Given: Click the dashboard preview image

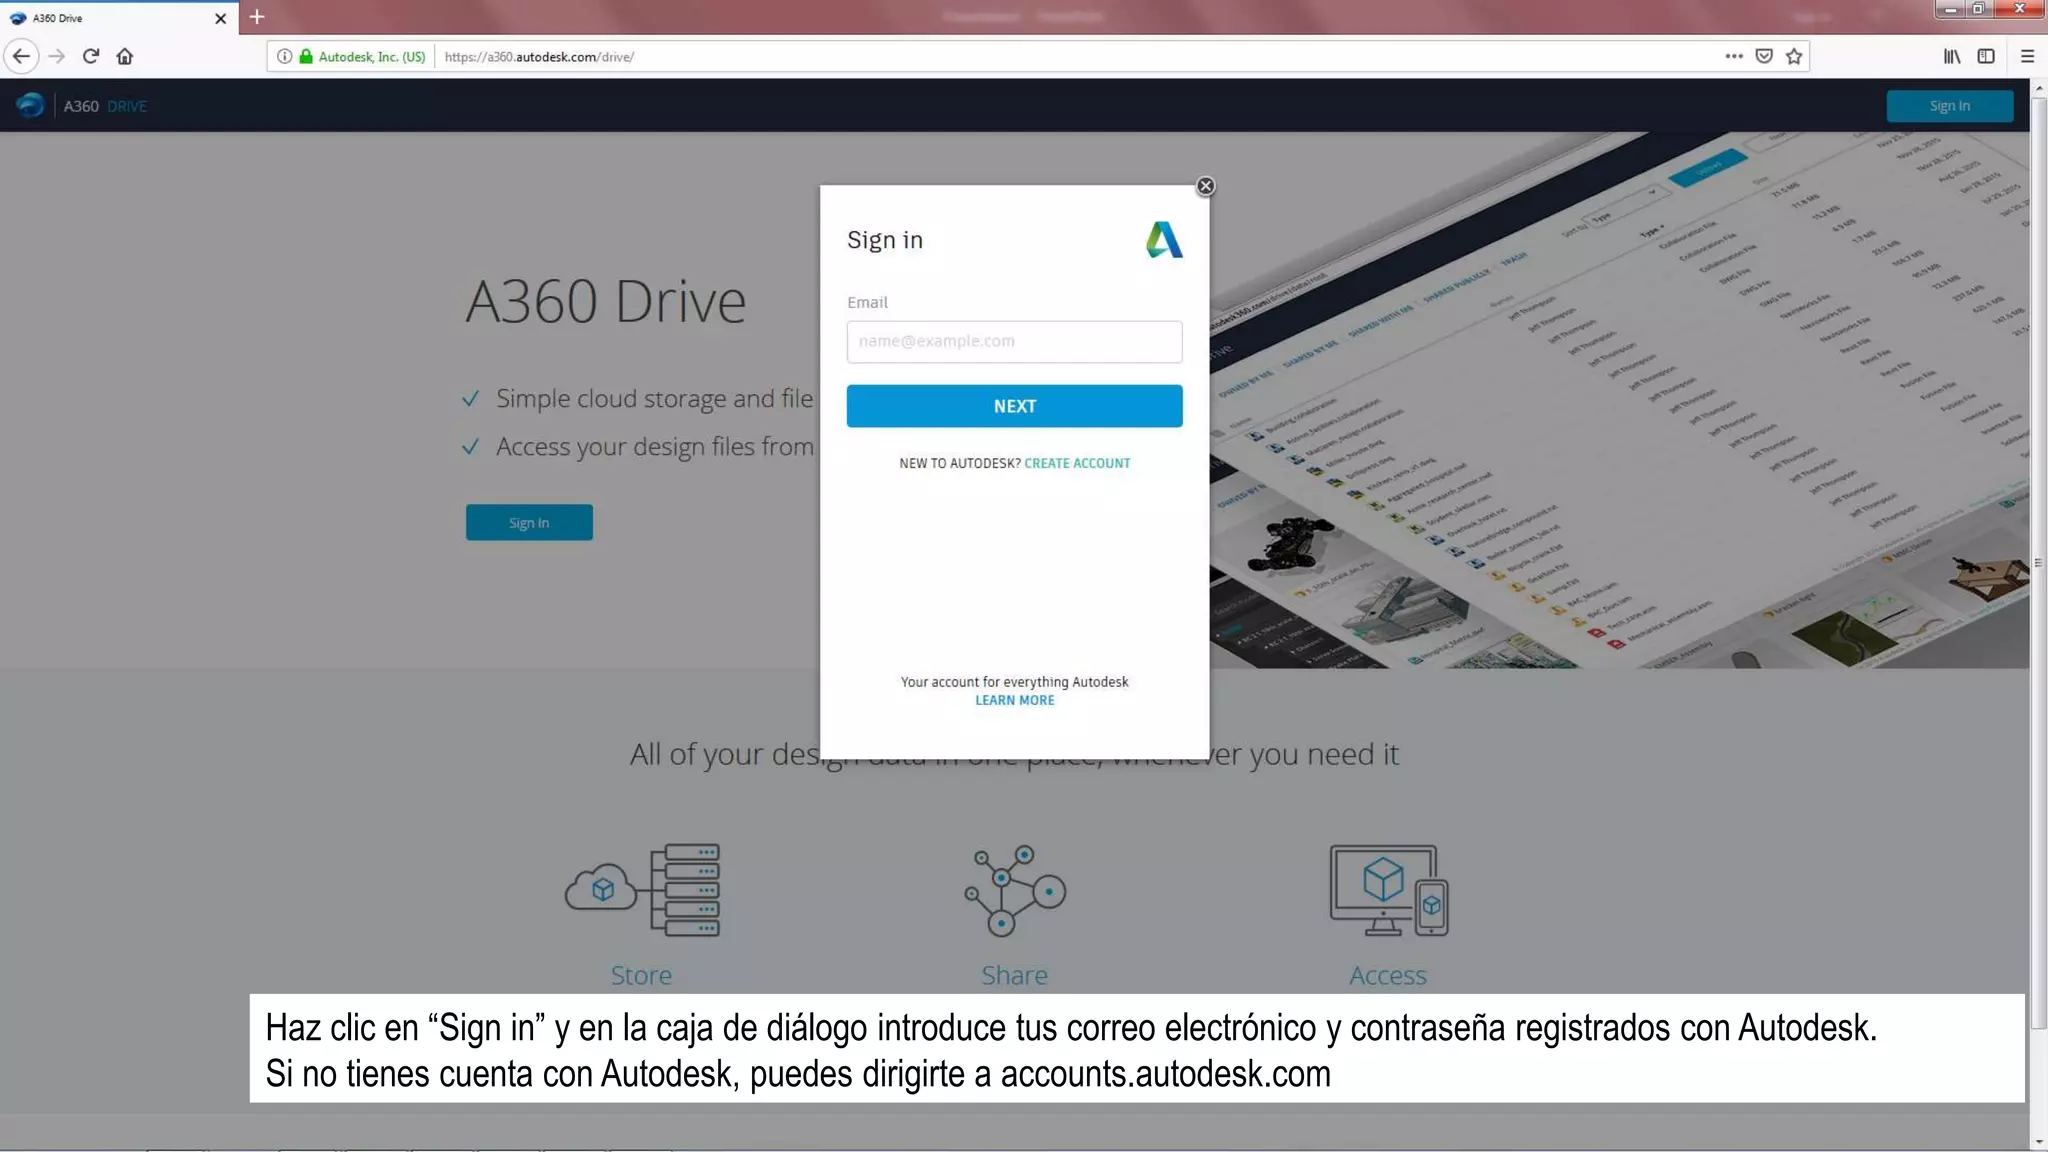Looking at the screenshot, I should click(x=1619, y=400).
